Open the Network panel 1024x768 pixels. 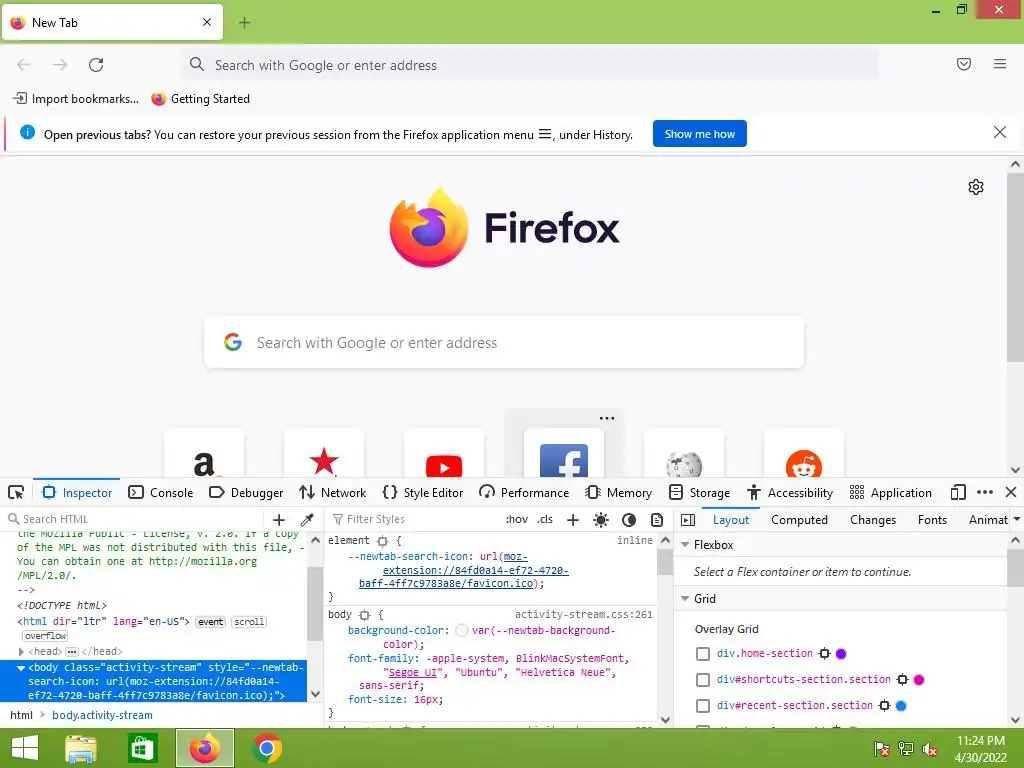pyautogui.click(x=332, y=492)
